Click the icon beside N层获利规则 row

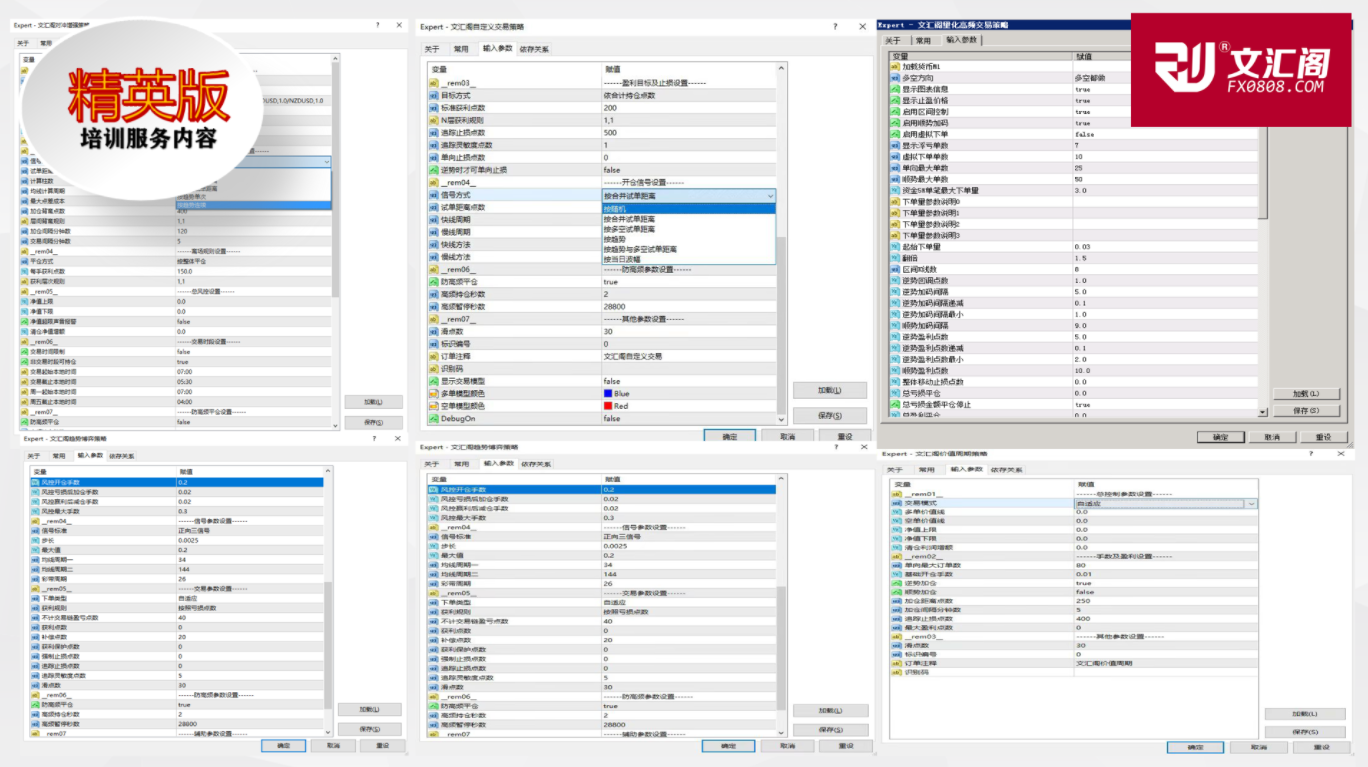click(x=433, y=120)
